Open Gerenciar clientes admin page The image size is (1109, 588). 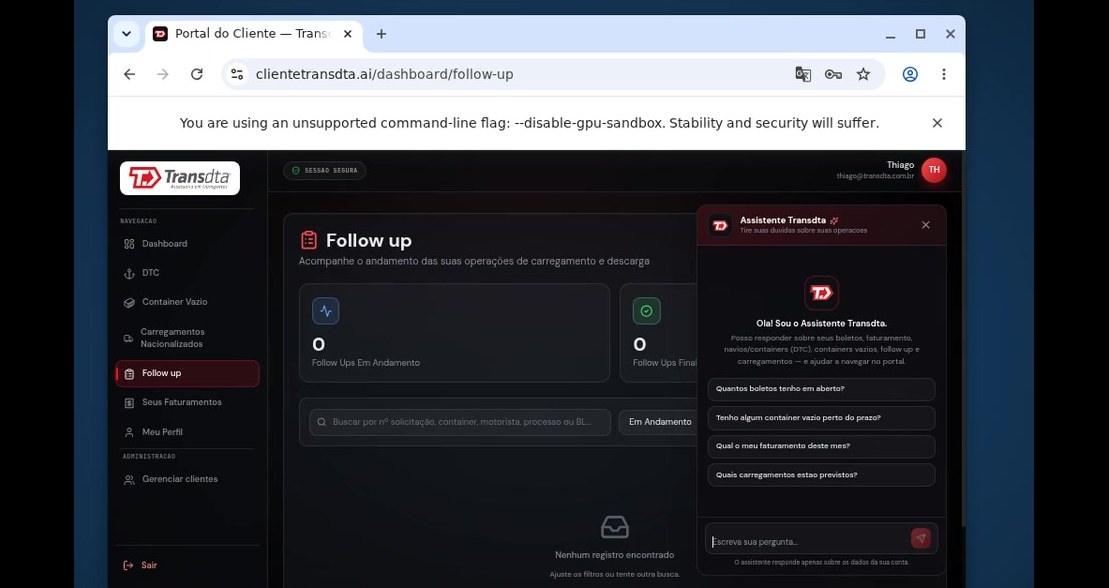[187, 479]
